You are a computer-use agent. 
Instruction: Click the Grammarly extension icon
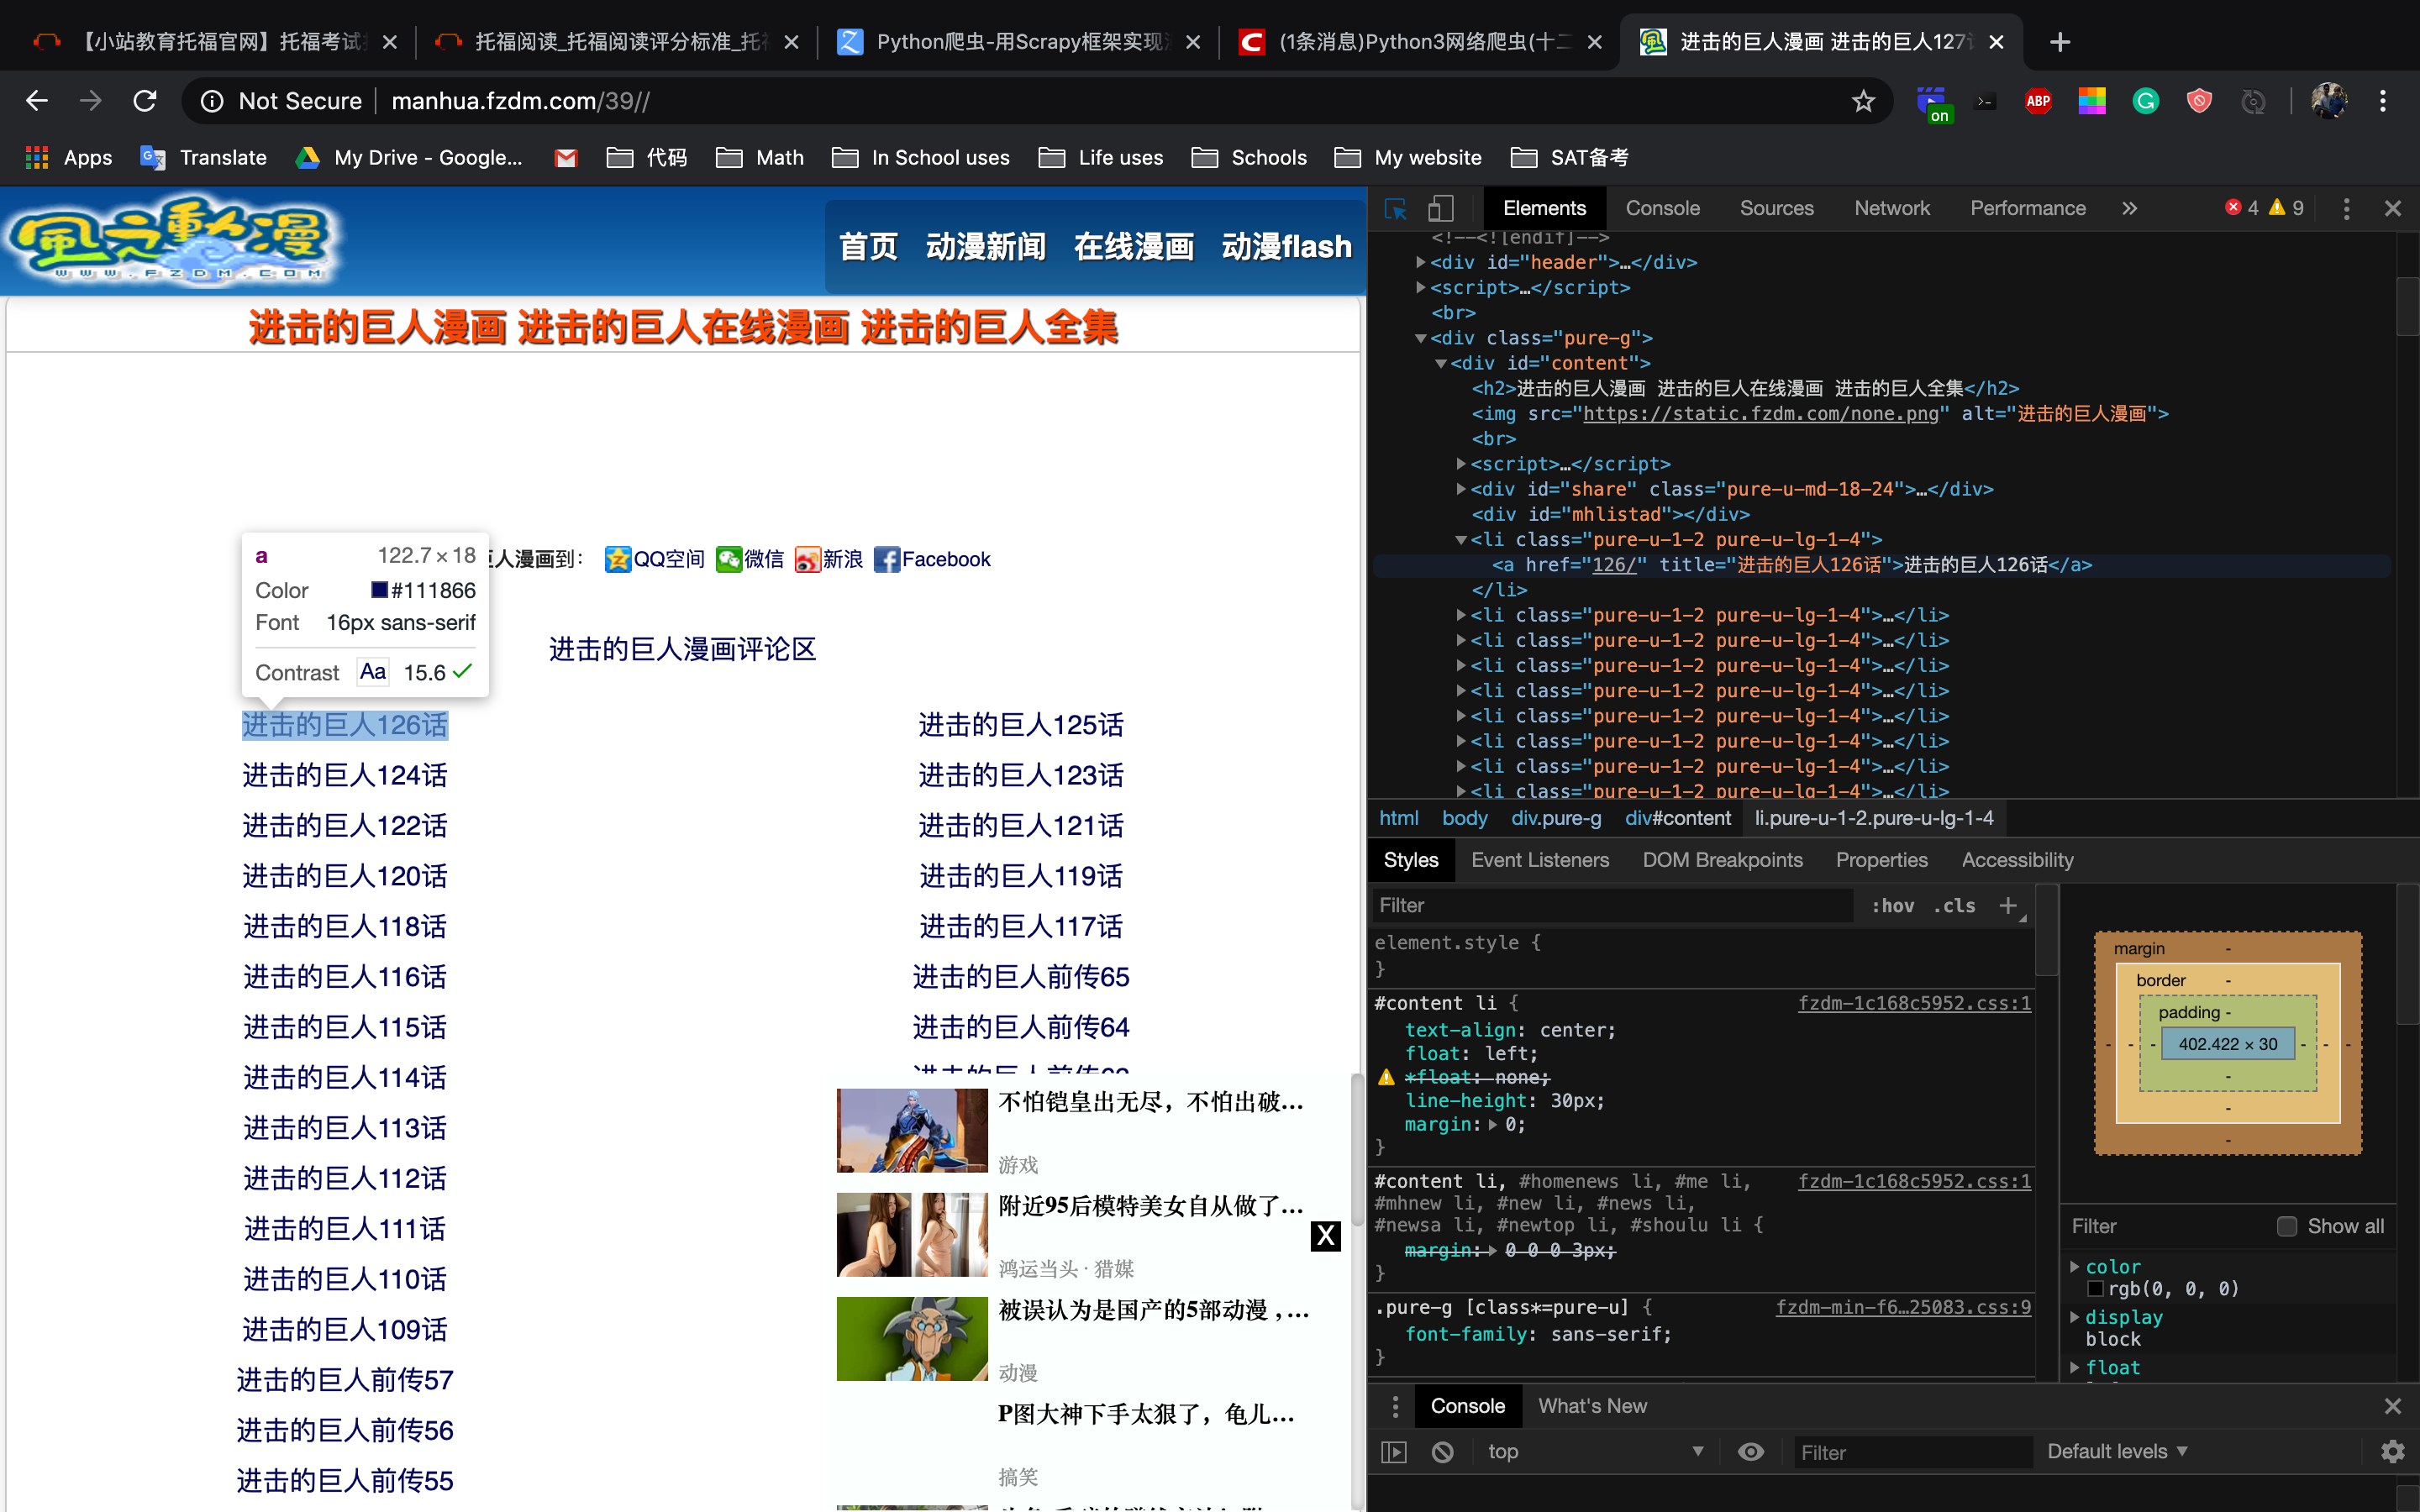pos(2146,101)
